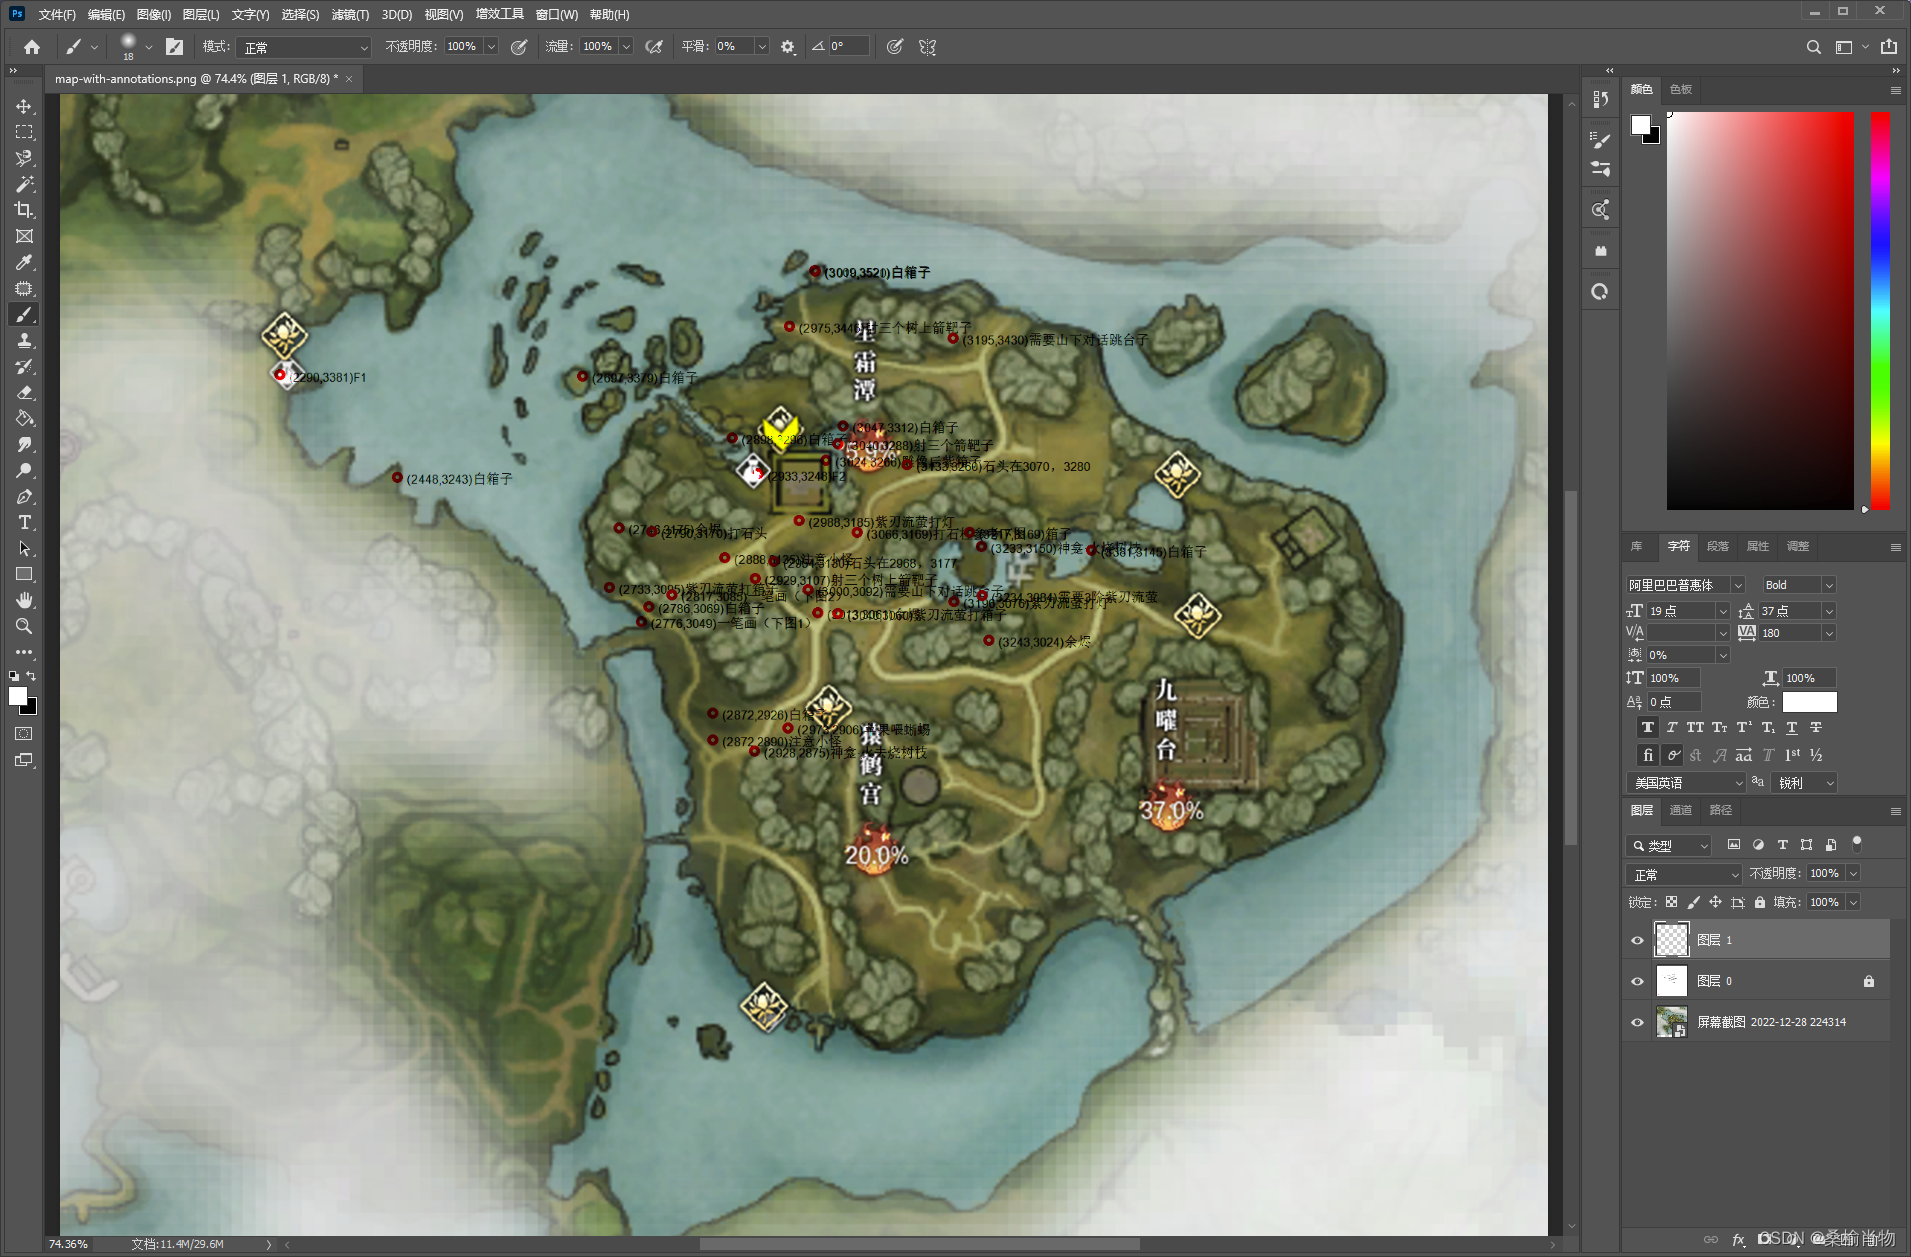Toggle Faux Bold in Character panel
Screen dimensions: 1911x1257
1647,727
